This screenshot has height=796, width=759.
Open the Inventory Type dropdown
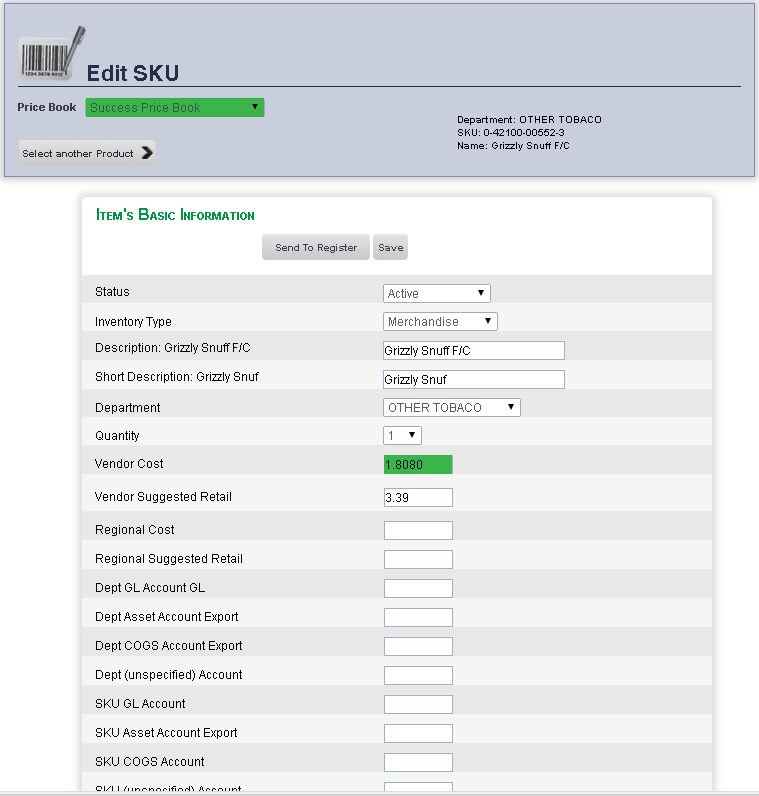point(440,321)
